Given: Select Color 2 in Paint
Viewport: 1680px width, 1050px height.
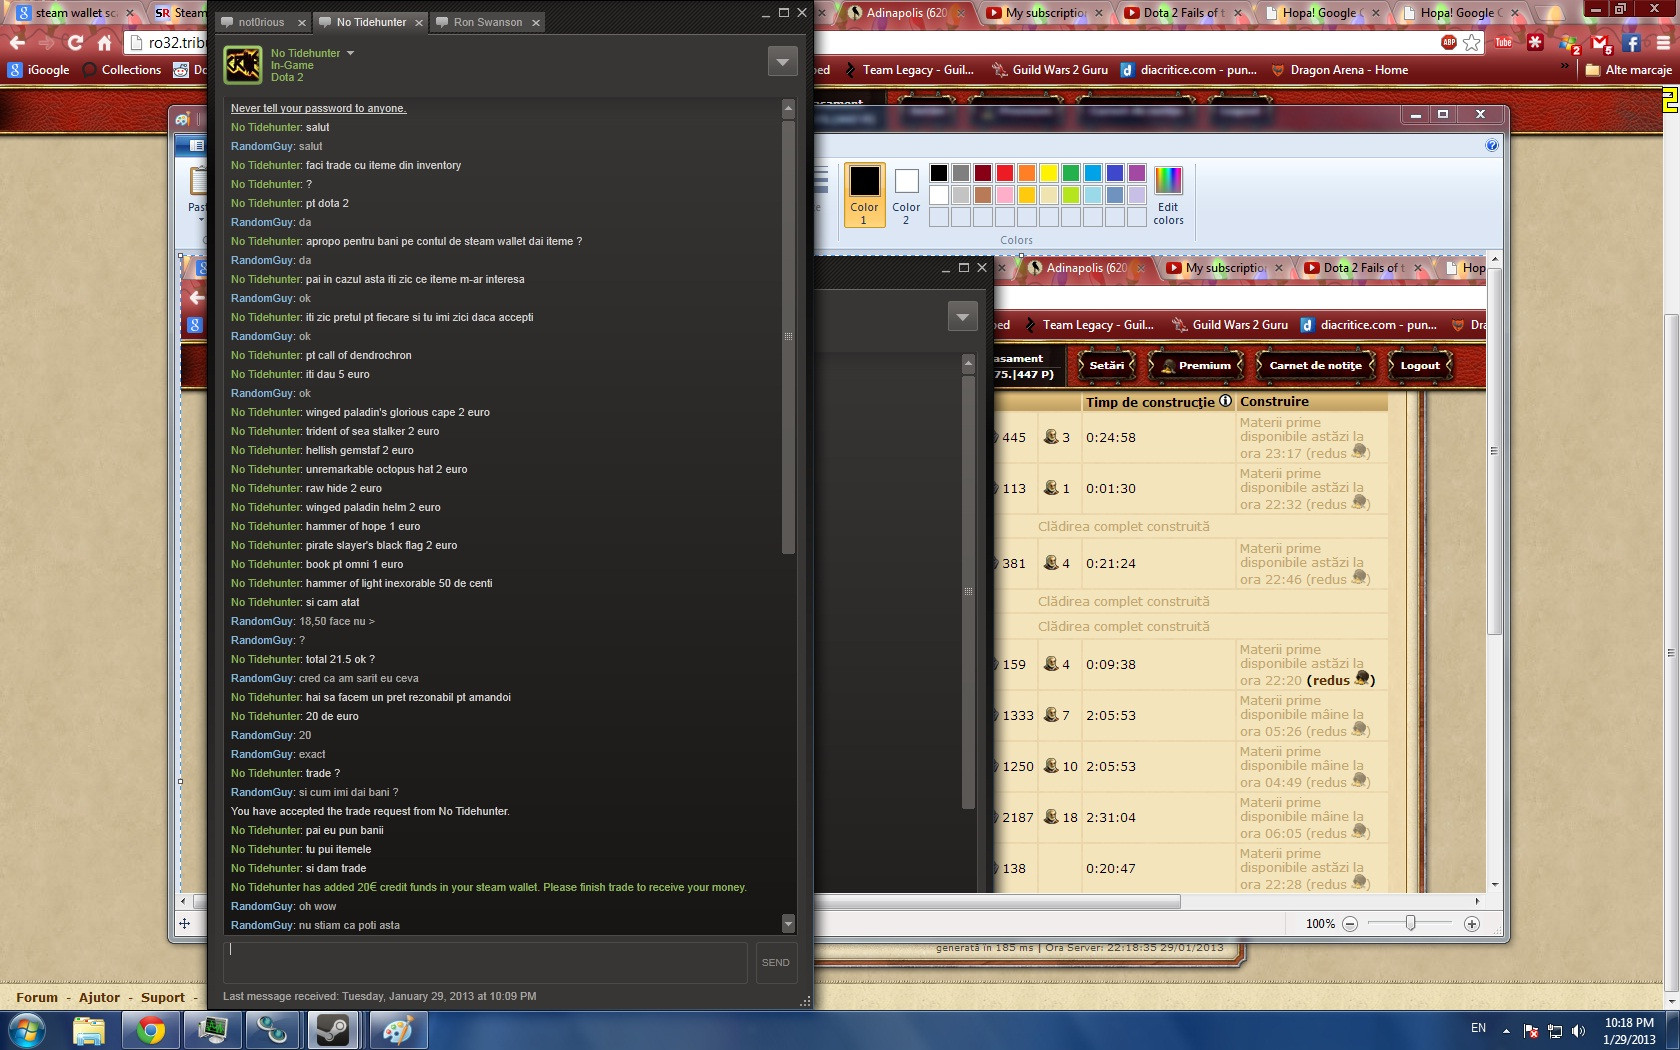Looking at the screenshot, I should pos(906,194).
